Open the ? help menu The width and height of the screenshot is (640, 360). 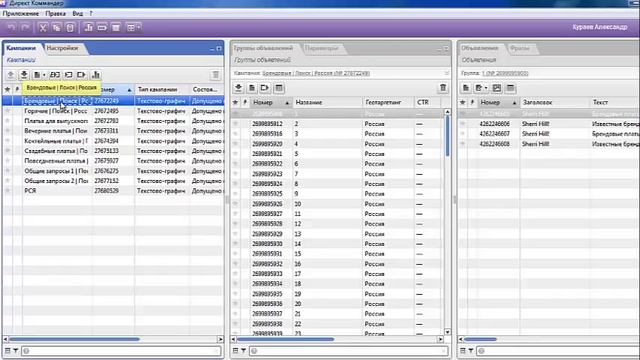(x=91, y=13)
